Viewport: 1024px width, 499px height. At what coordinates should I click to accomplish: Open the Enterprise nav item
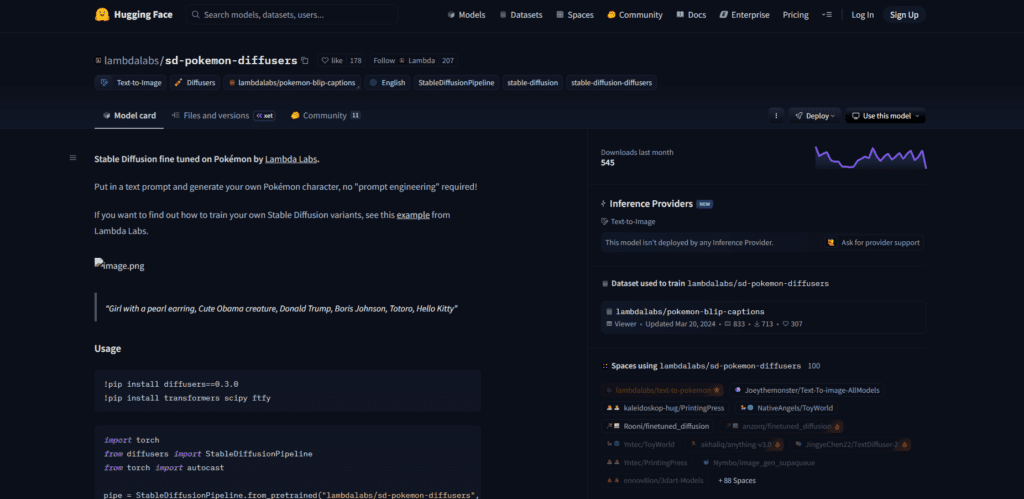pos(744,14)
